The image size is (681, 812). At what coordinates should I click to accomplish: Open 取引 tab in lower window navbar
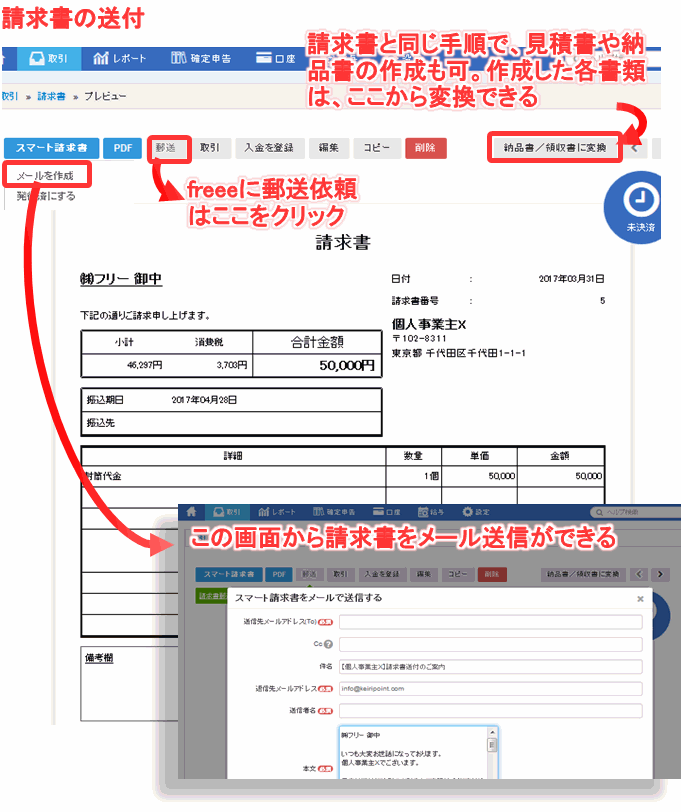click(x=227, y=512)
